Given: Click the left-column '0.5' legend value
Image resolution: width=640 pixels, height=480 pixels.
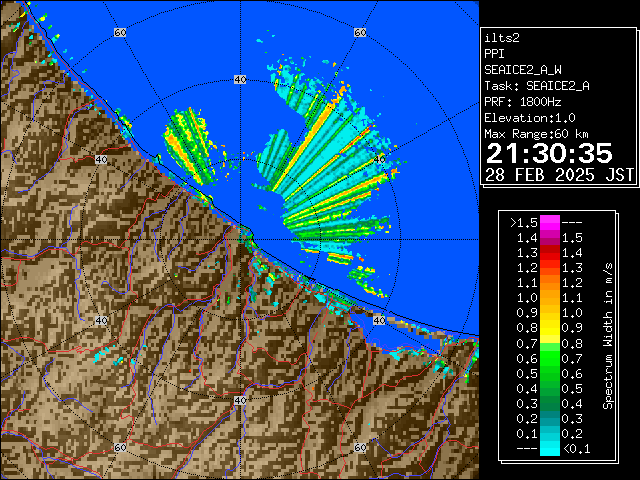Looking at the screenshot, I should [x=527, y=373].
